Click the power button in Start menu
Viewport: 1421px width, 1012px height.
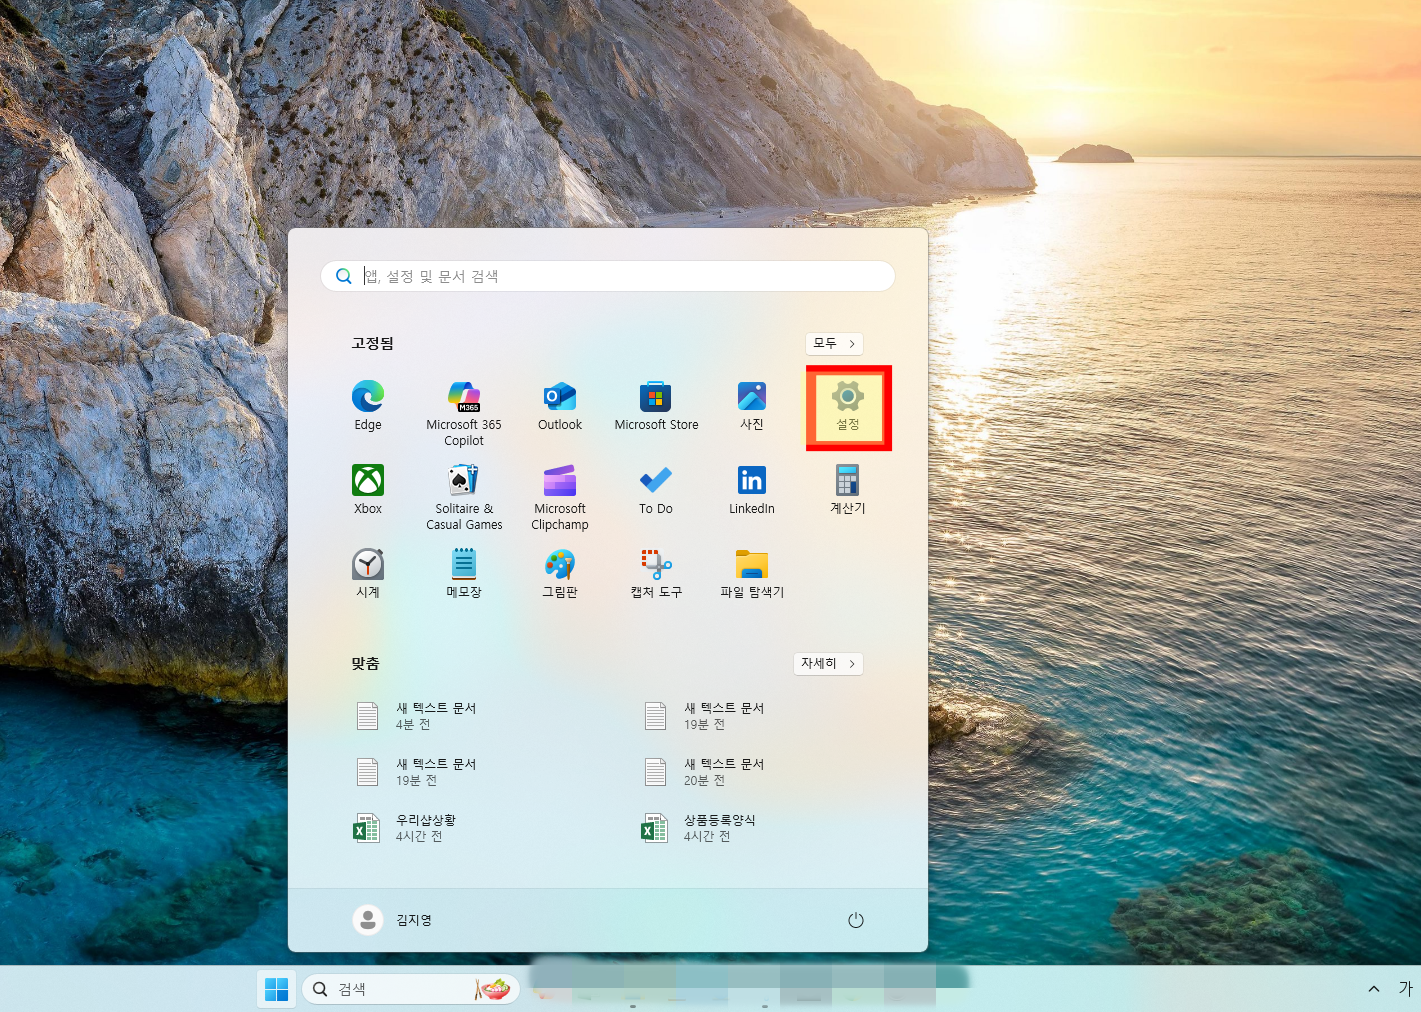pos(856,920)
